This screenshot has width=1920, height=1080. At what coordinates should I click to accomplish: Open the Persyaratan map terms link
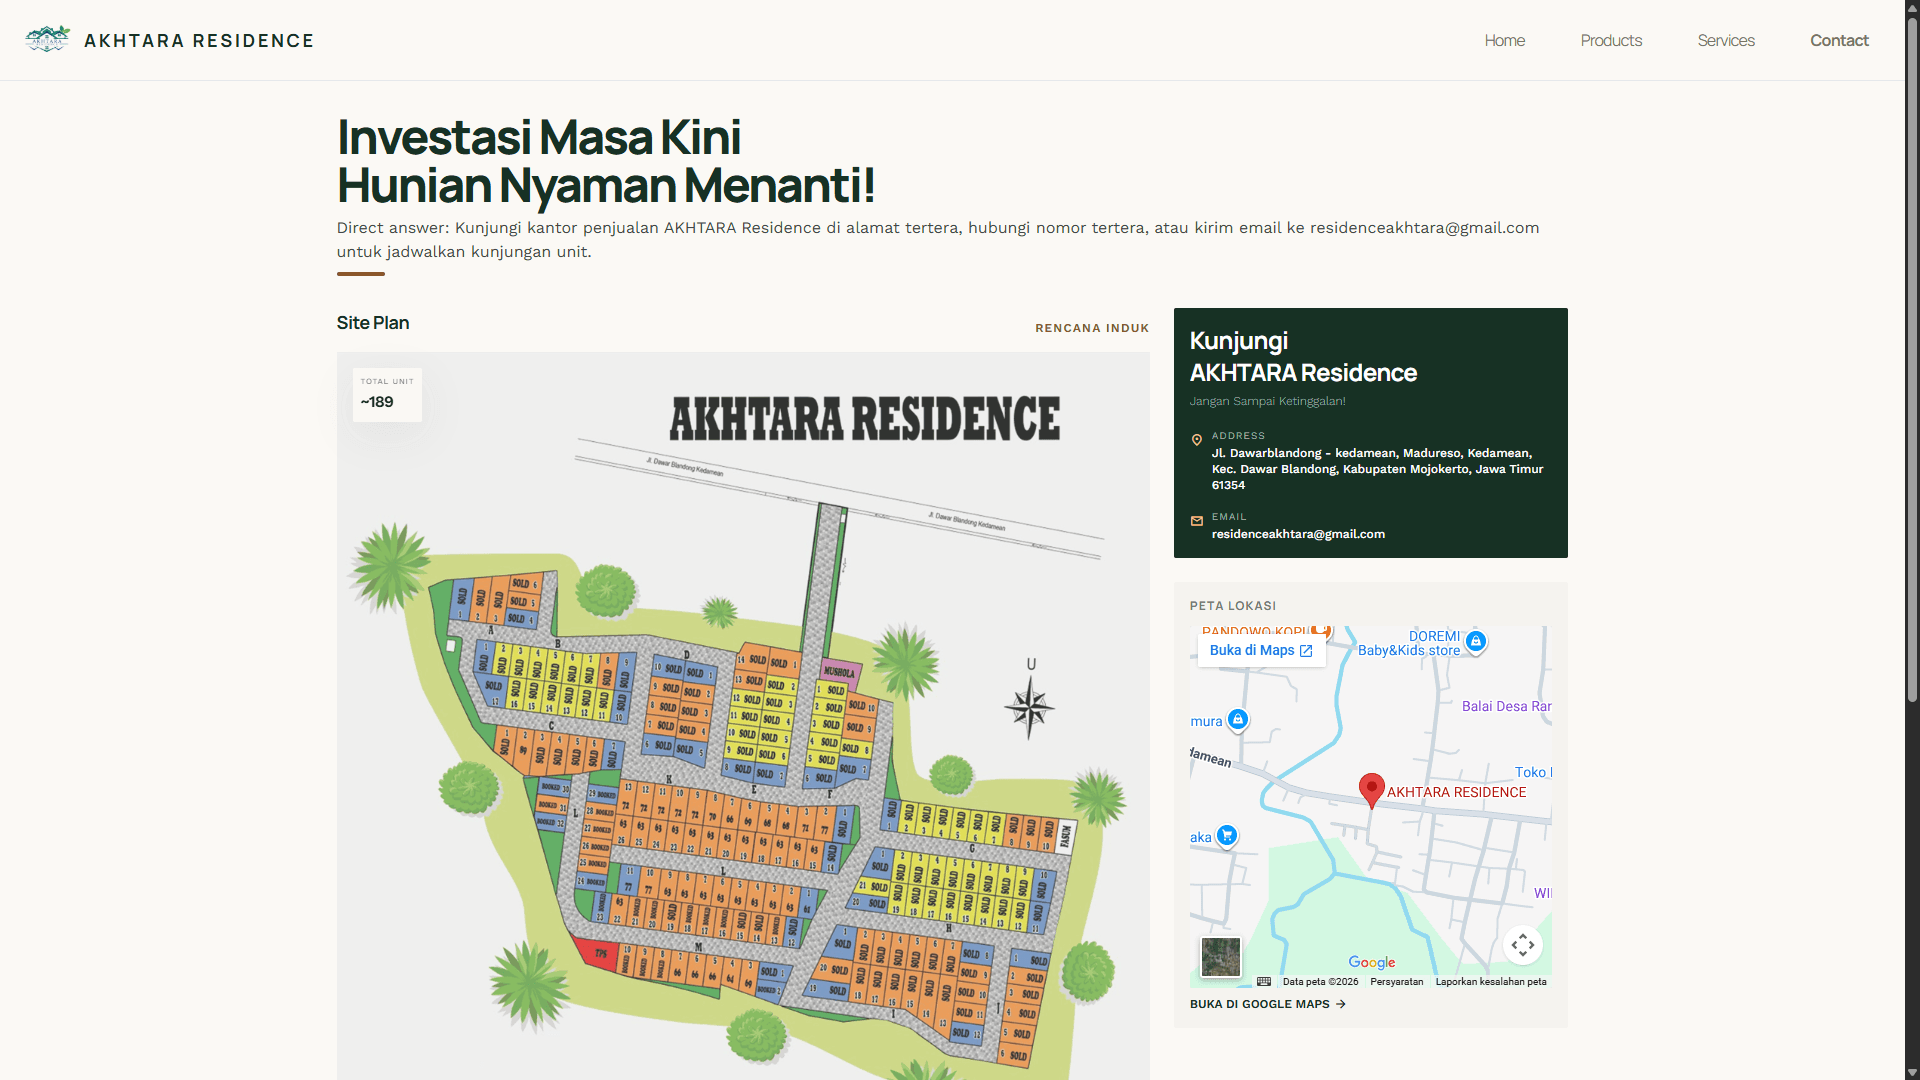click(x=1397, y=982)
